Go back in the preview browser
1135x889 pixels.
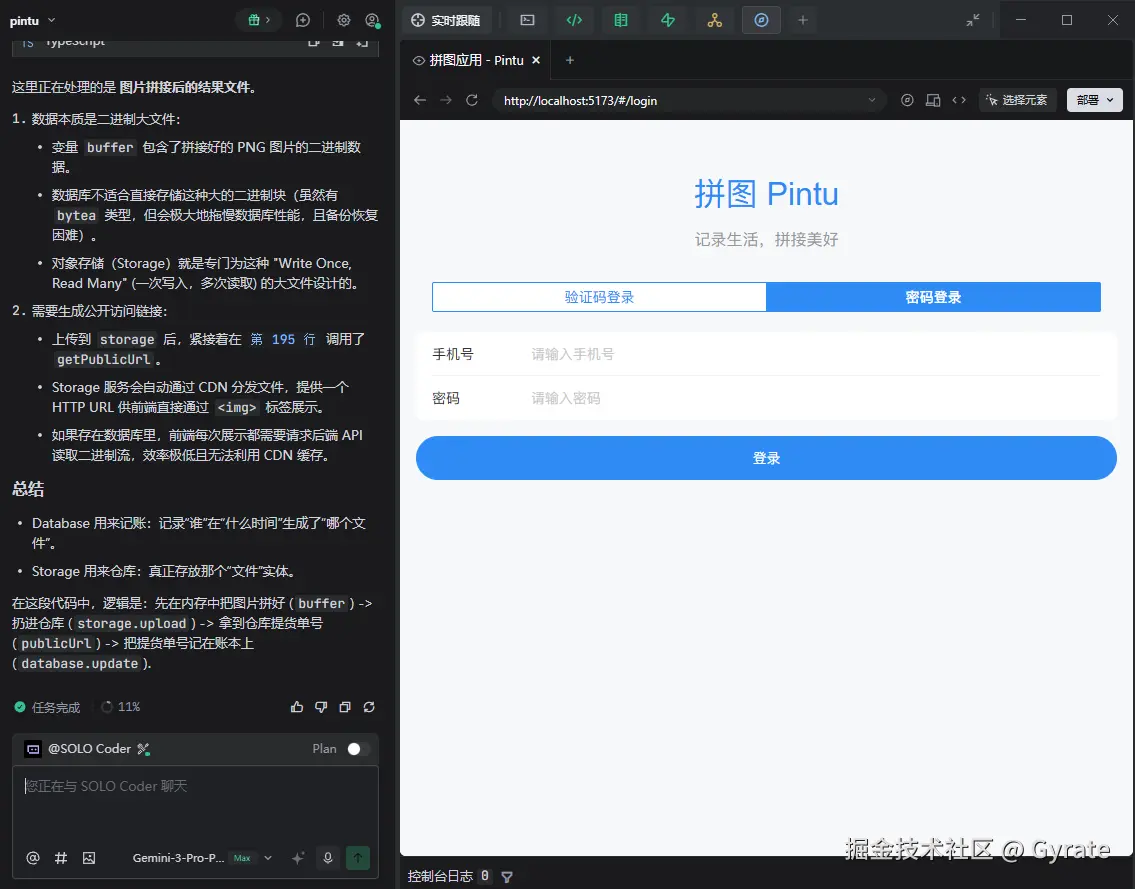point(420,100)
